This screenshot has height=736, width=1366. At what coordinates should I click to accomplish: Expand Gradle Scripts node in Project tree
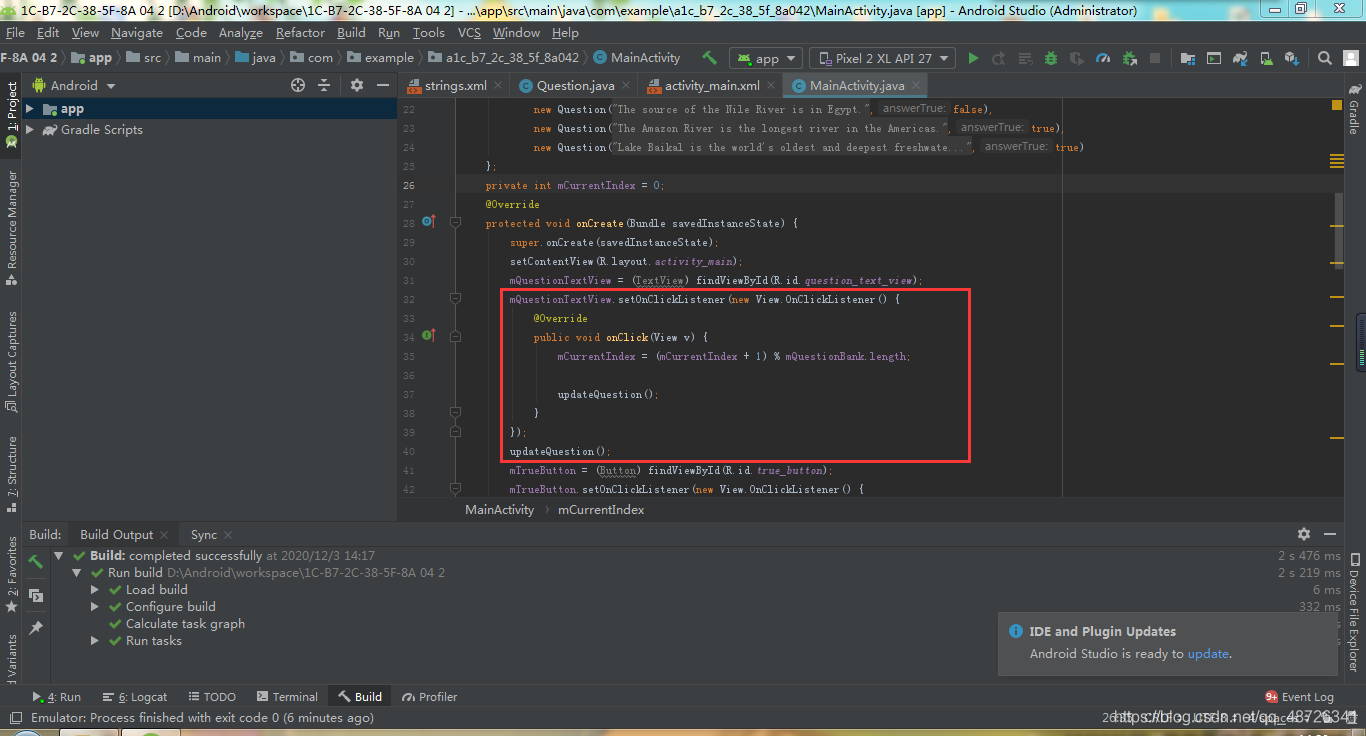point(30,129)
